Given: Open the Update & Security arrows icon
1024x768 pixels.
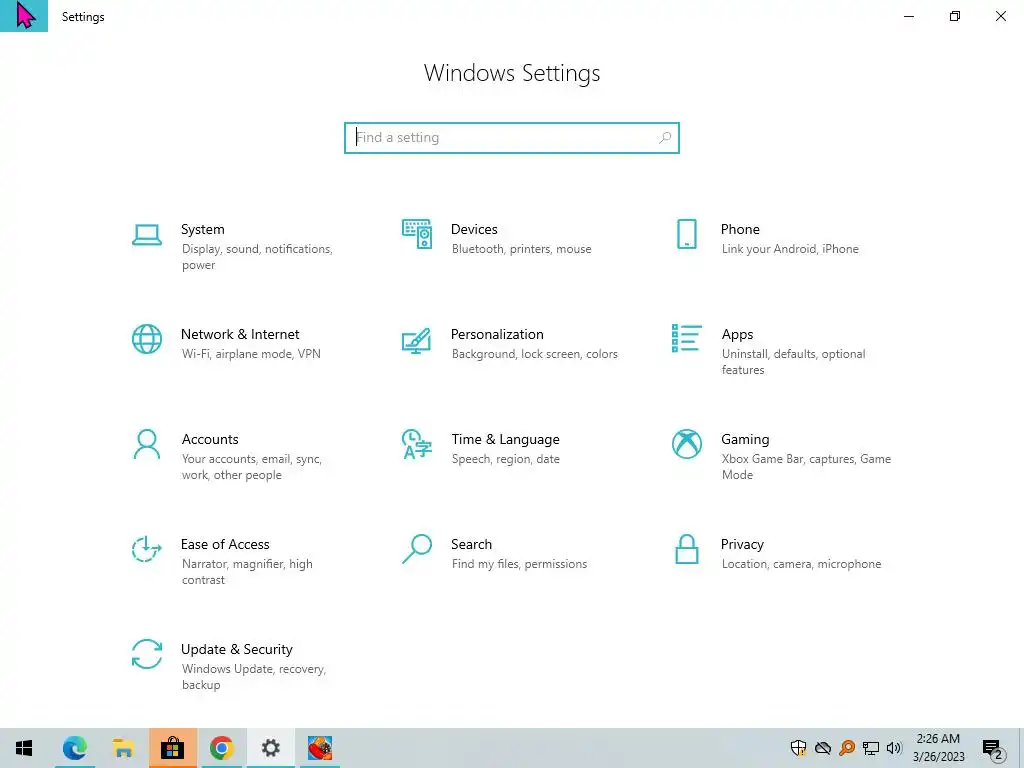Looking at the screenshot, I should (147, 654).
